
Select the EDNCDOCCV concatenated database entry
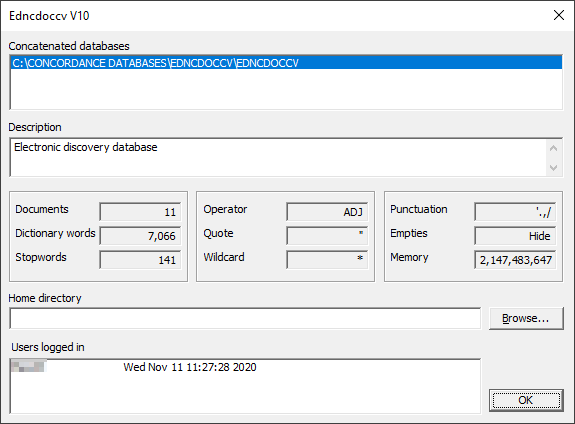(x=286, y=63)
